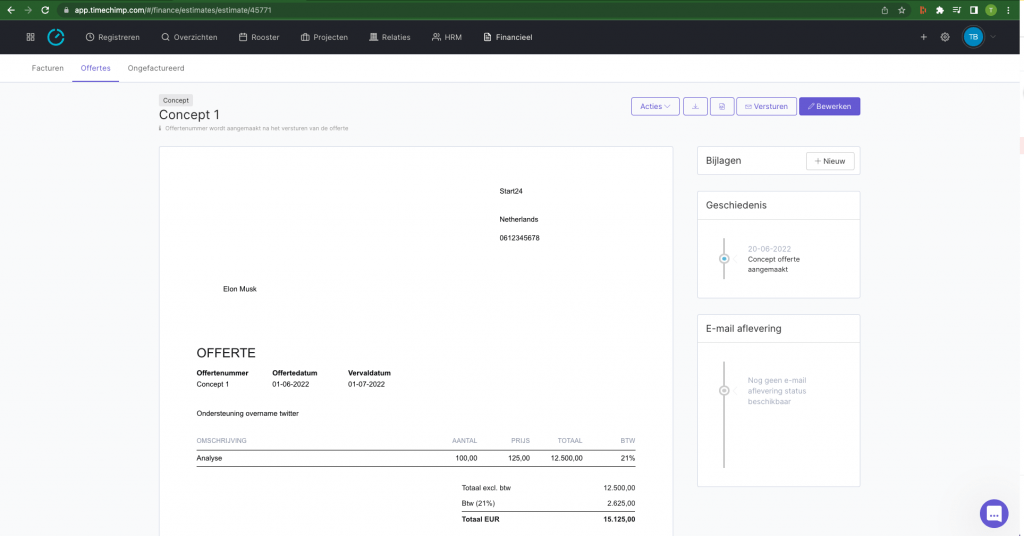The height and width of the screenshot is (536, 1024).
Task: Click the TimeChimp logo icon
Action: (x=56, y=37)
